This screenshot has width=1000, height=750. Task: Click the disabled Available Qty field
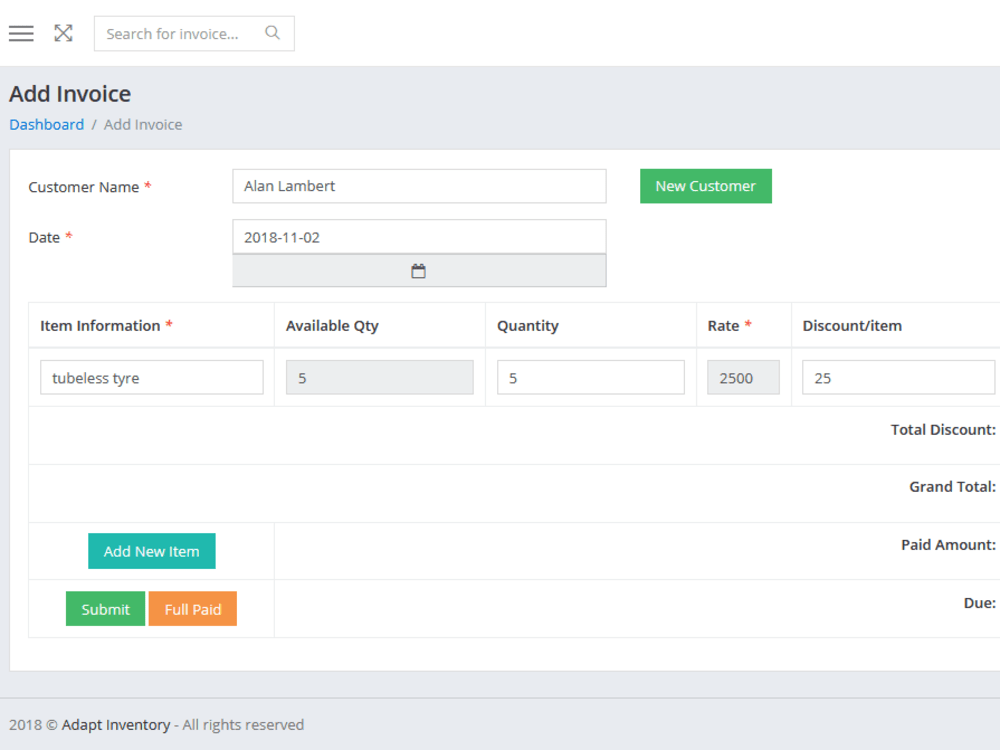[x=379, y=377]
